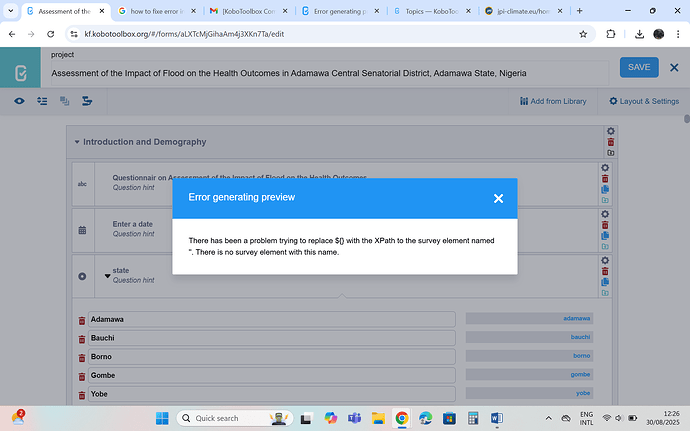Delete the Adamawa option
Viewport: 690px width, 431px height.
coord(81,320)
